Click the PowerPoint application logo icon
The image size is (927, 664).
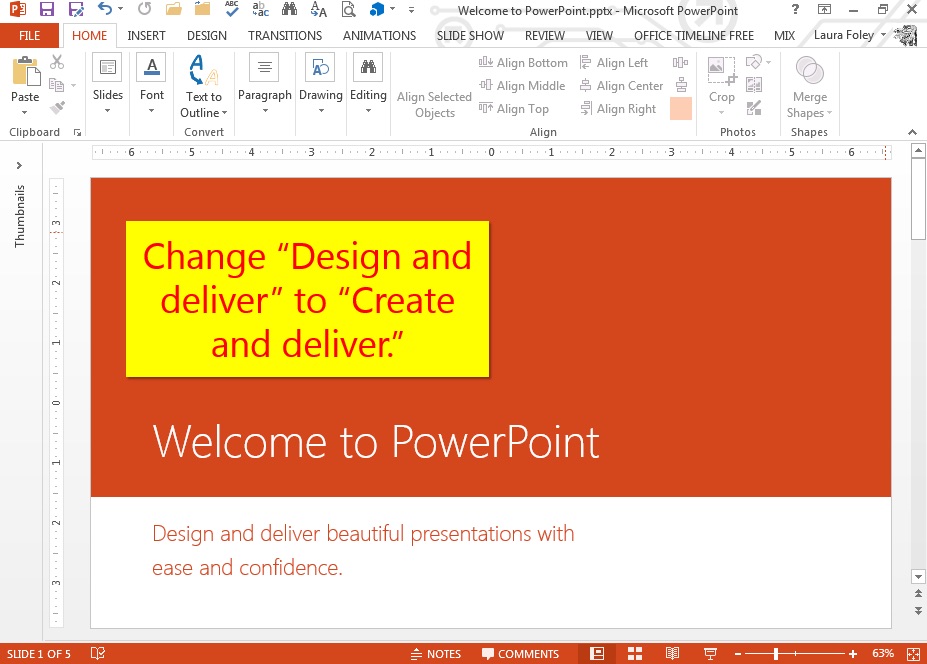(18, 9)
